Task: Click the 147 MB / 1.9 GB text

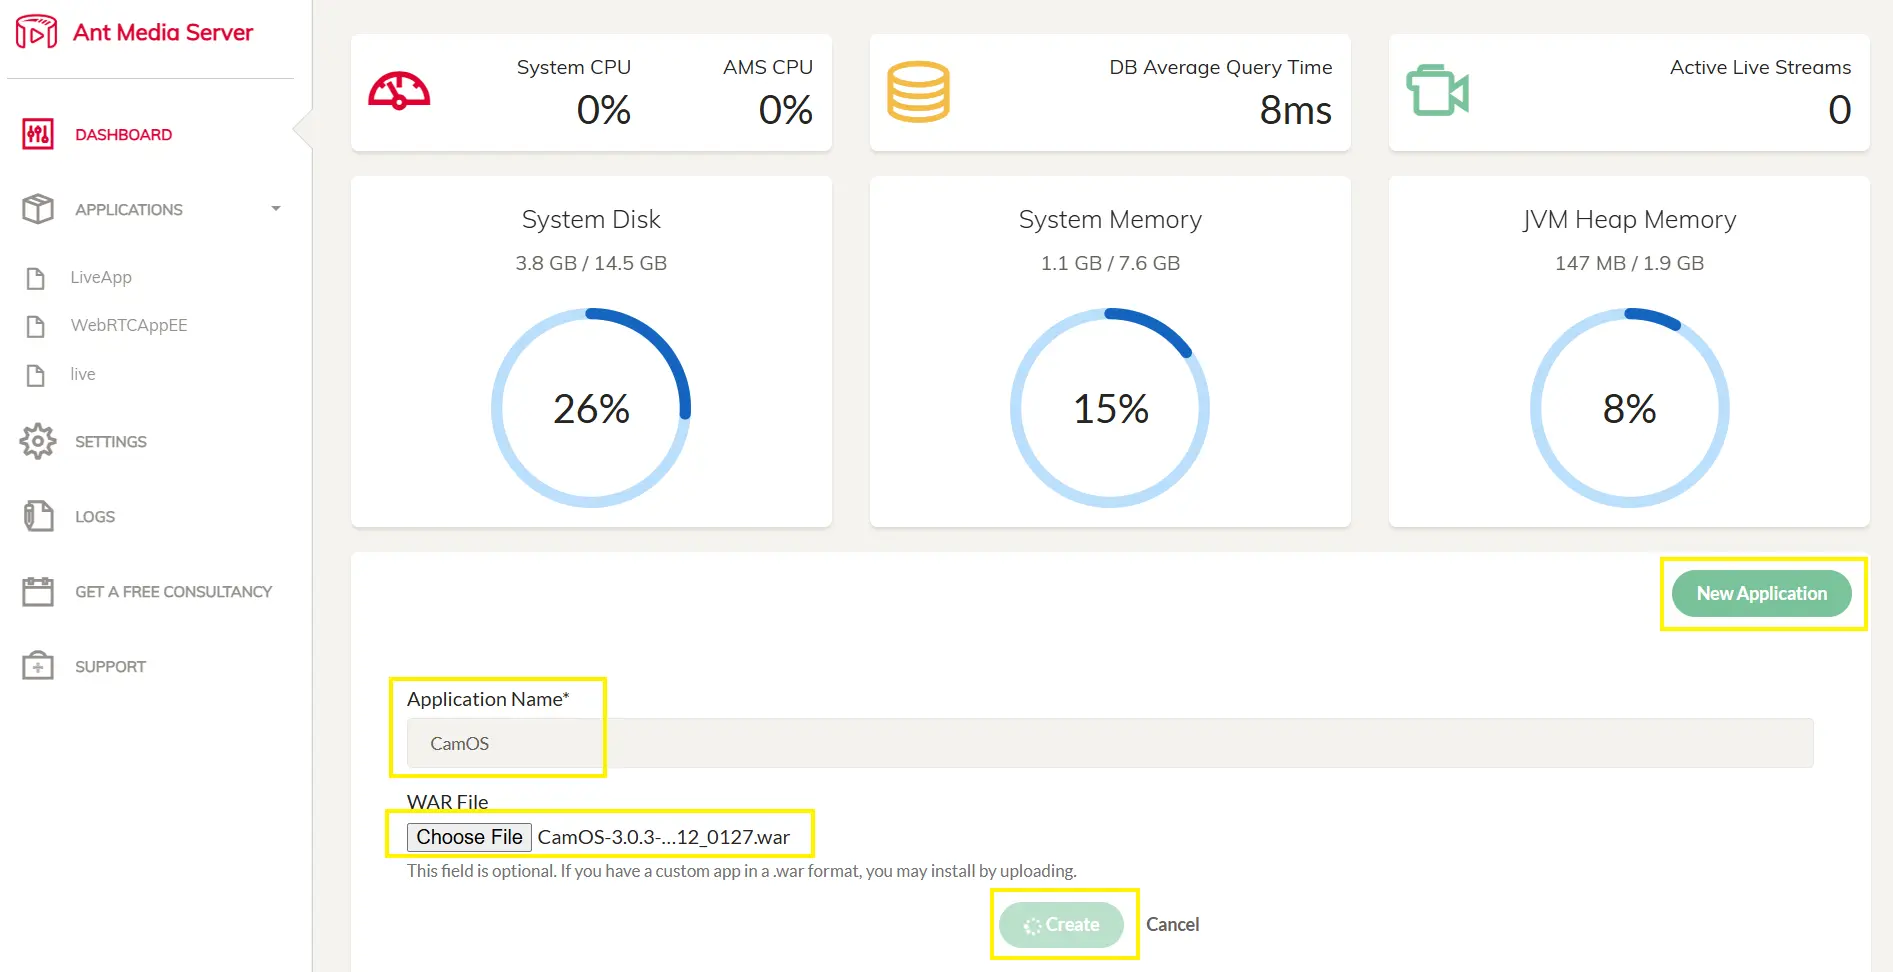Action: coord(1629,263)
